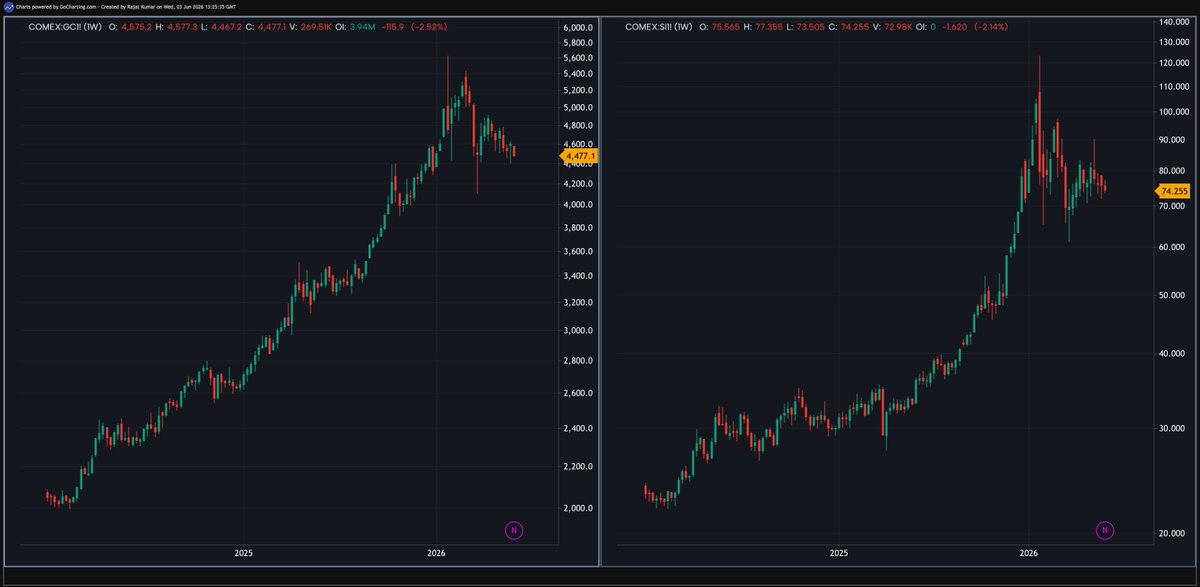Click the 4,000.0 gold price axis label
The height and width of the screenshot is (587, 1200).
point(579,205)
